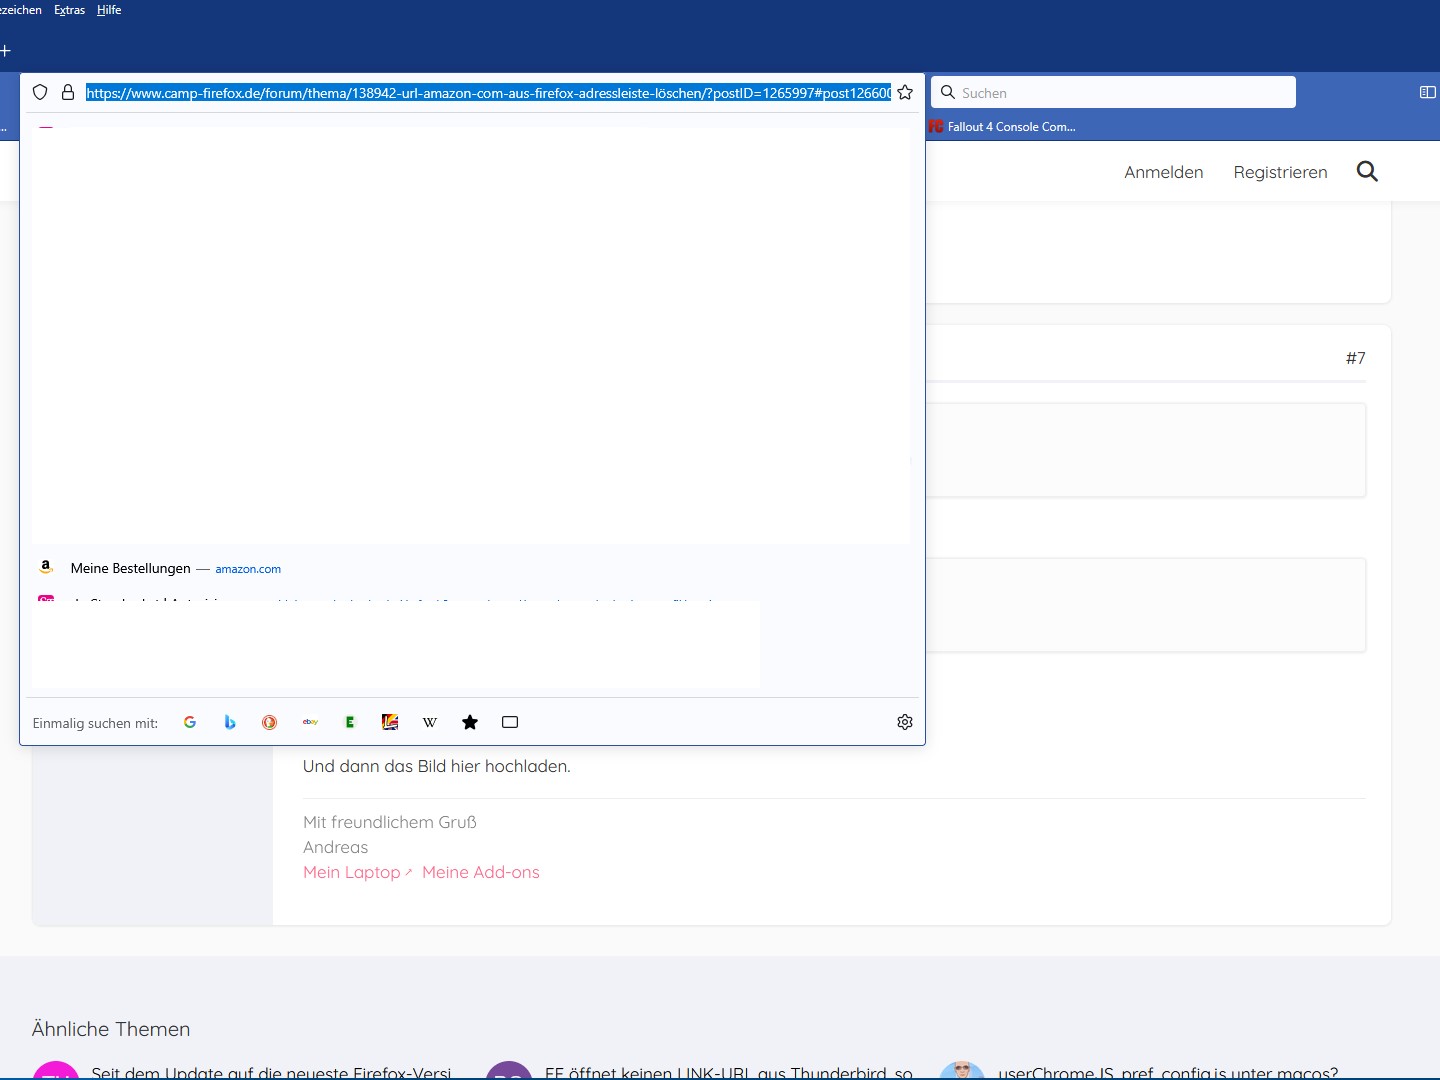Search once with Bing icon
Viewport: 1440px width, 1080px height.
[x=230, y=722]
